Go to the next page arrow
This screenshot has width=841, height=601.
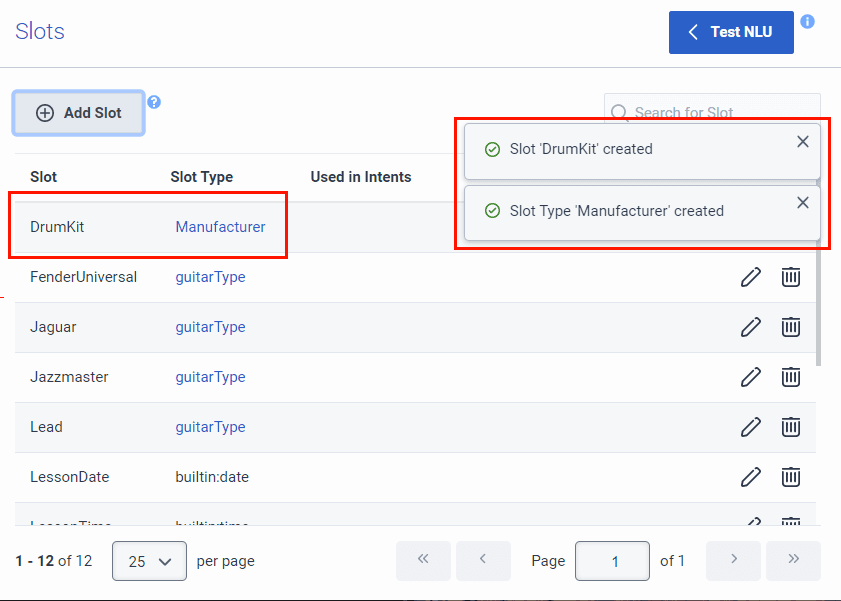click(733, 560)
